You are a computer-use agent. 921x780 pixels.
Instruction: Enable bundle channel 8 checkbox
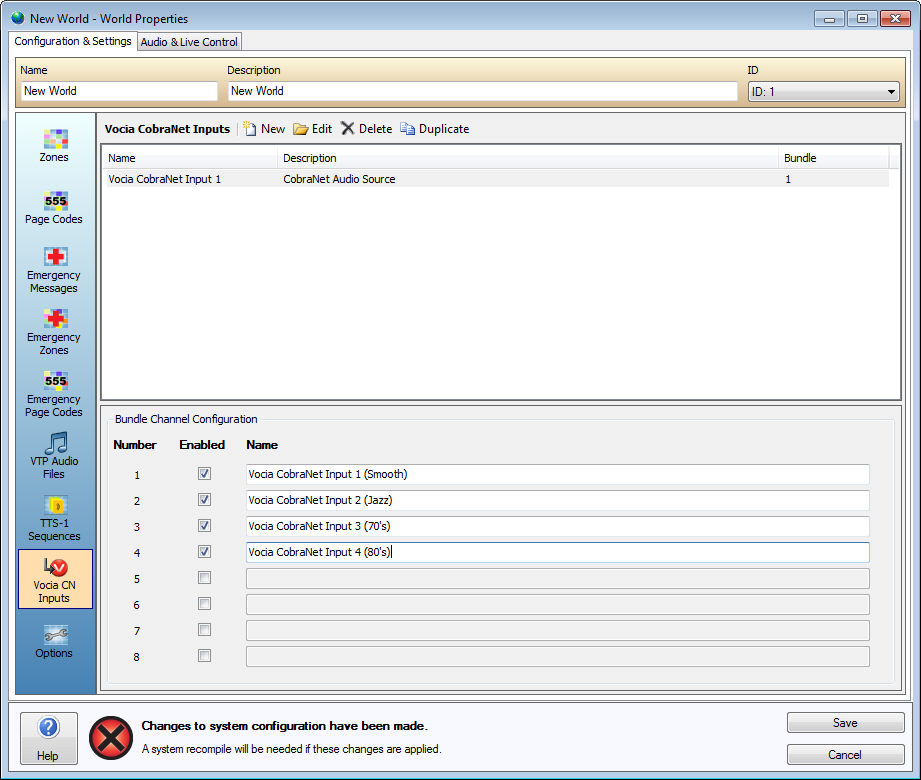(x=204, y=655)
